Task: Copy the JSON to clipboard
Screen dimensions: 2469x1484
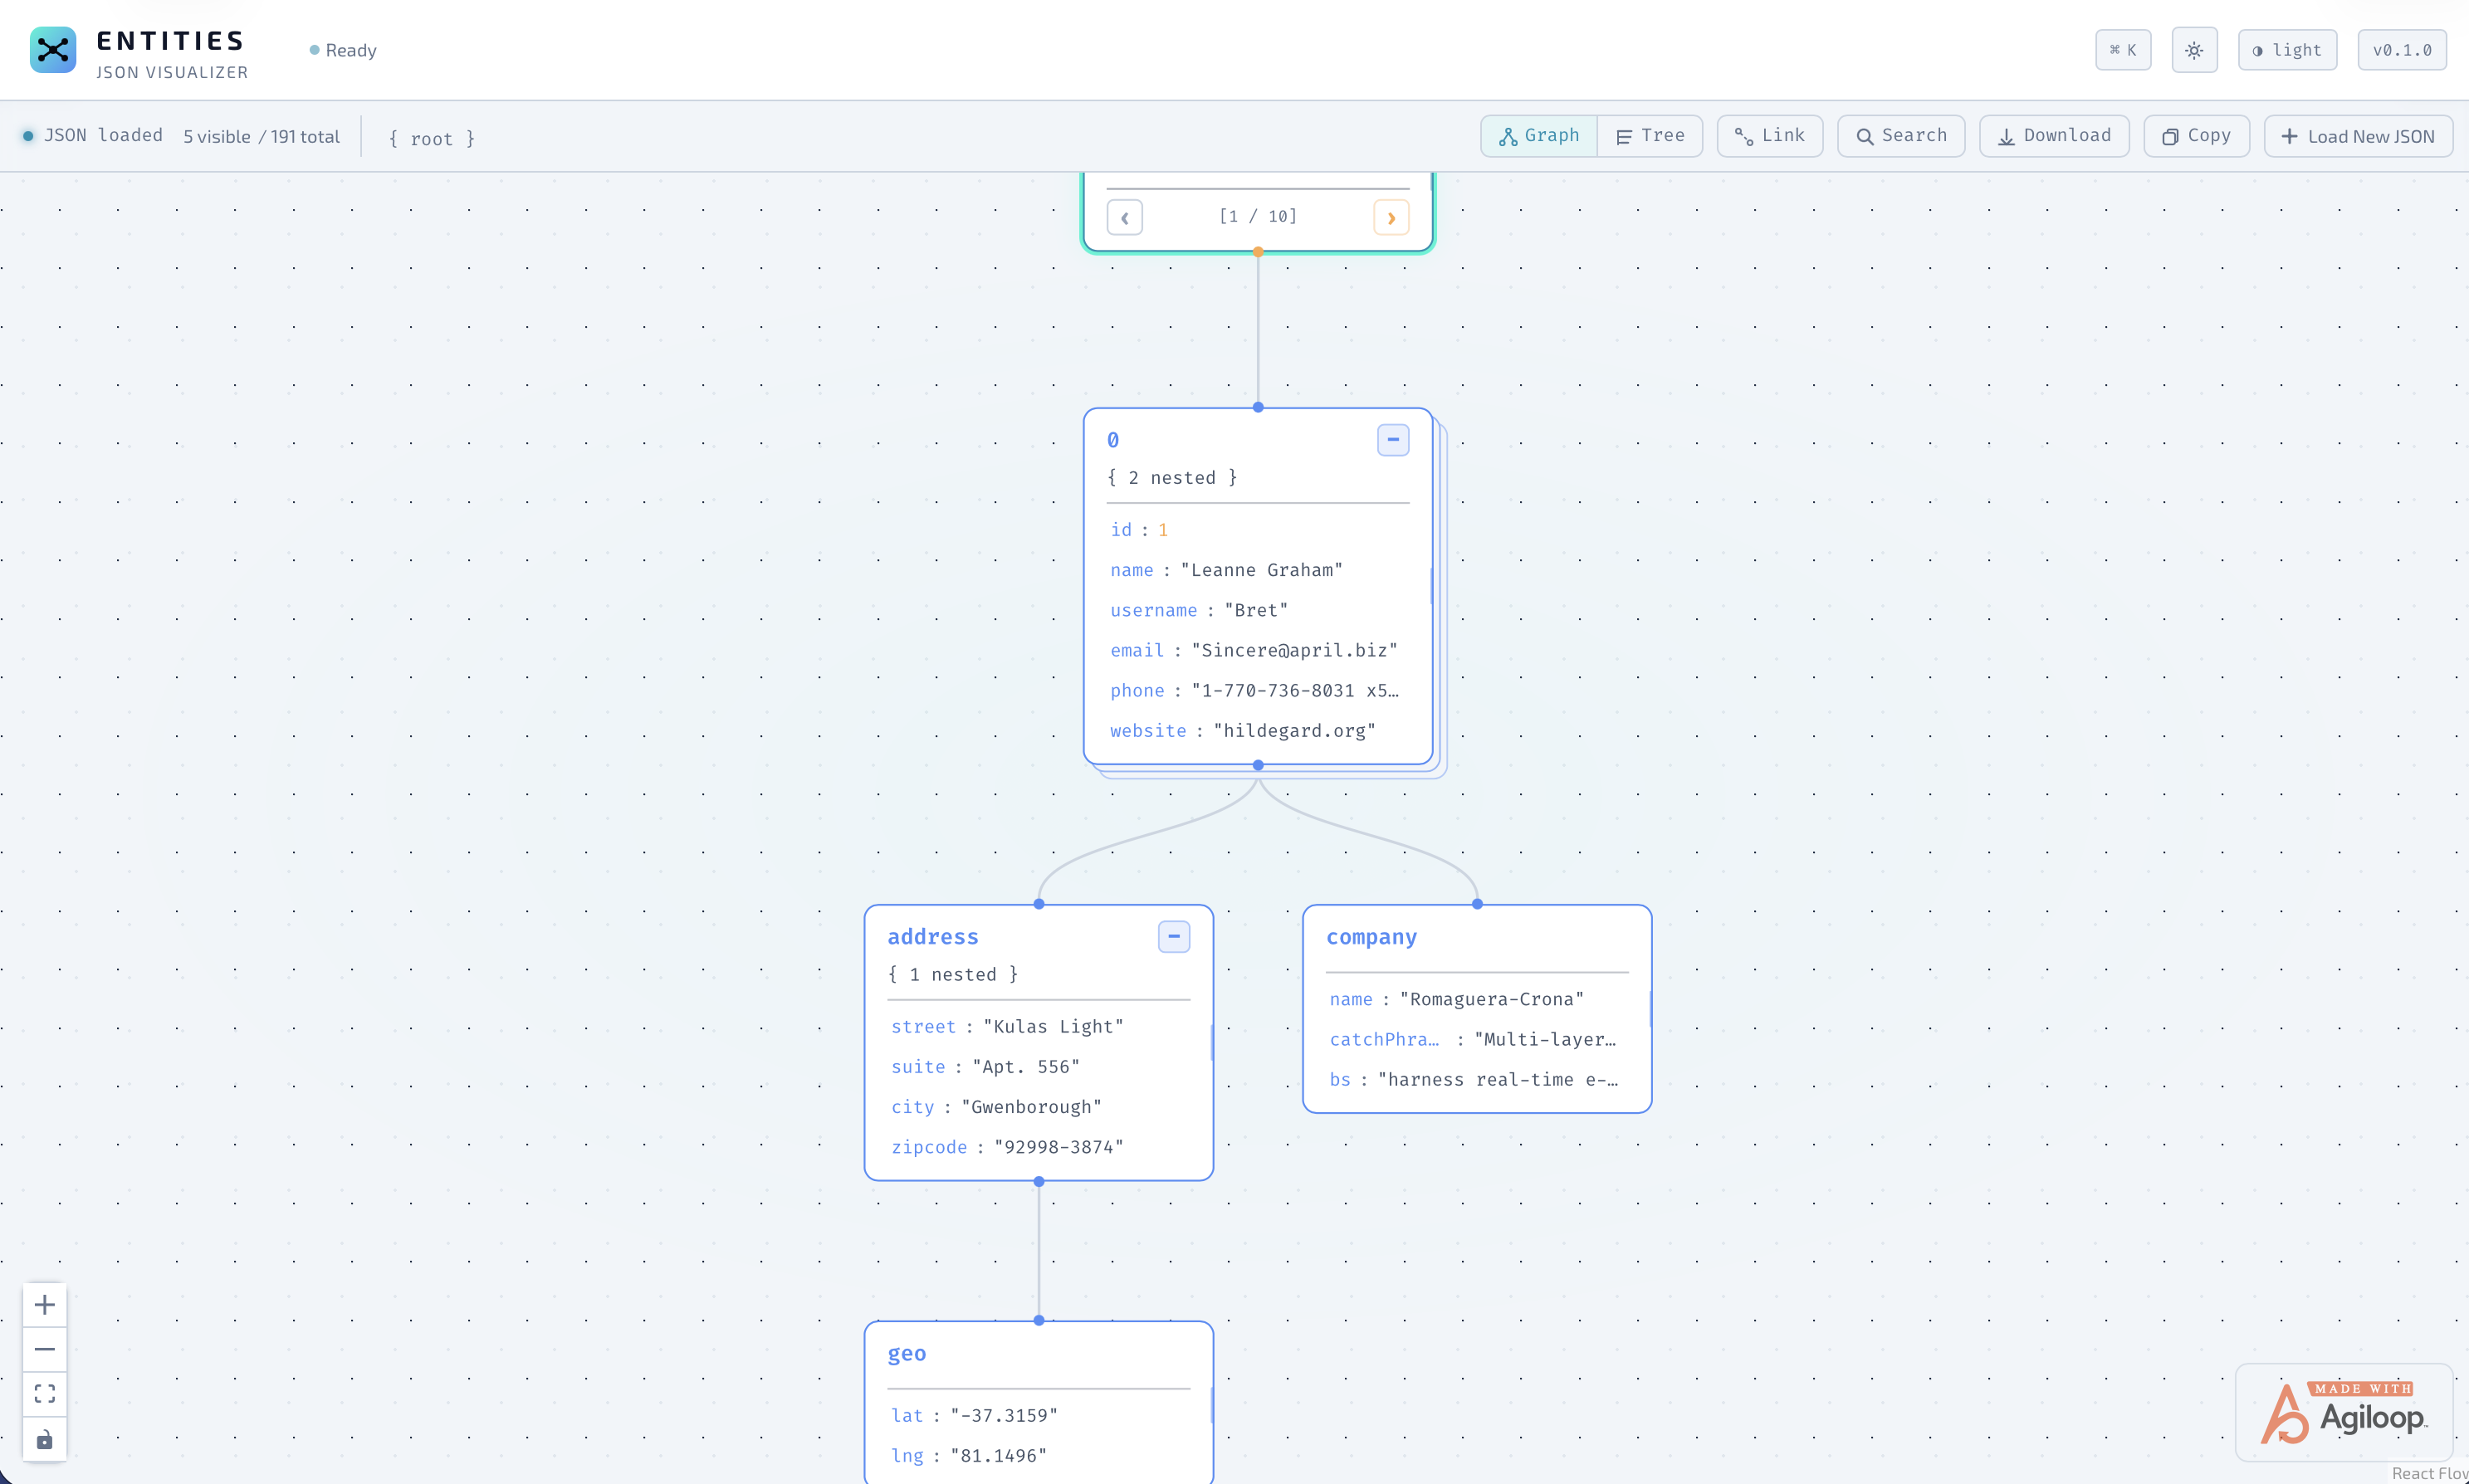Action: point(2195,135)
